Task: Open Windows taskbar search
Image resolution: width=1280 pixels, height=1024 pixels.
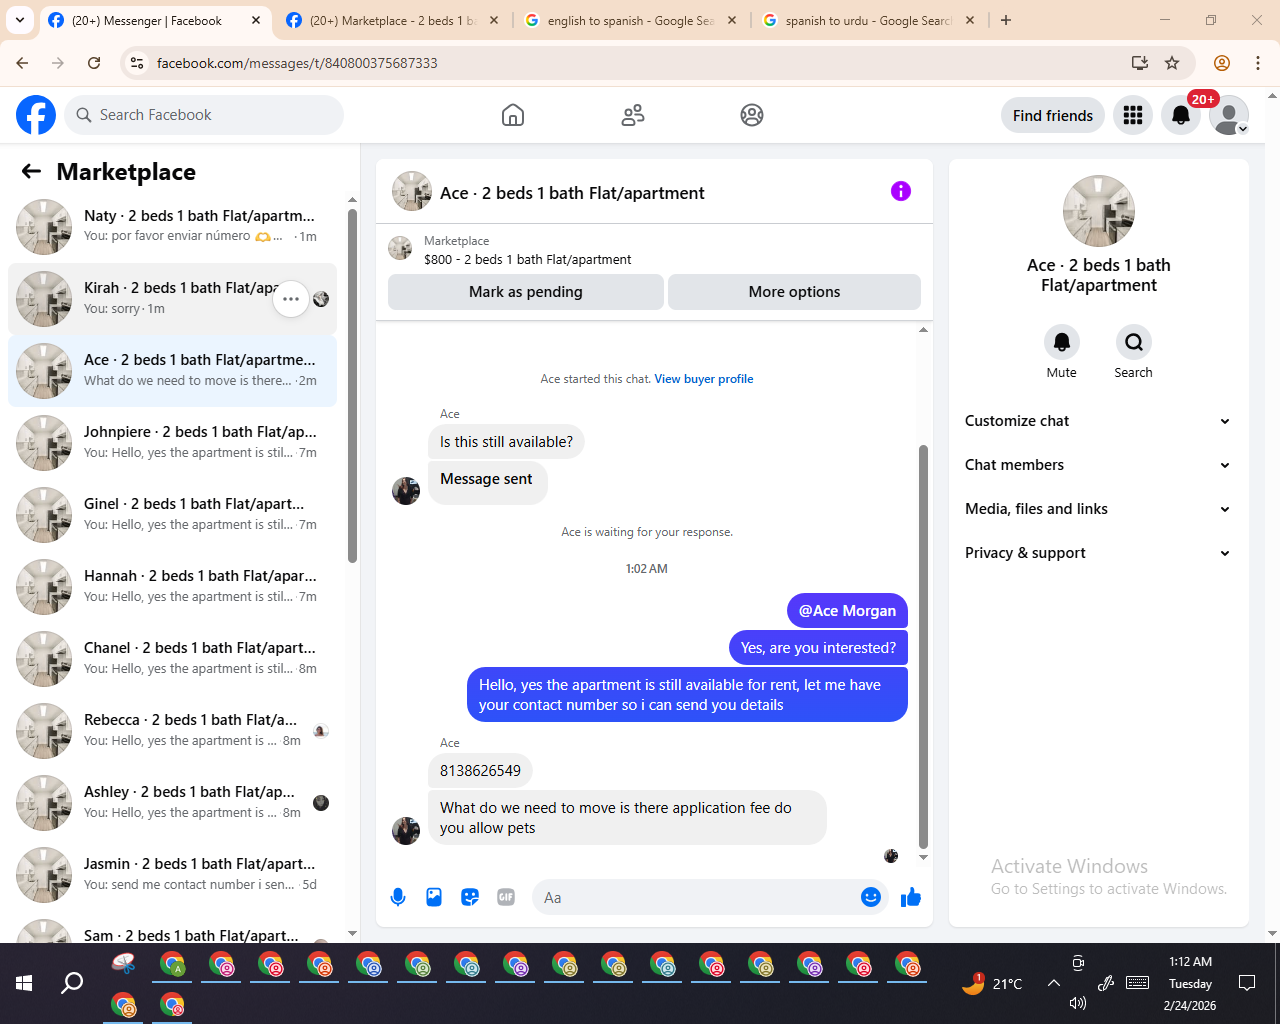Action: 72,983
